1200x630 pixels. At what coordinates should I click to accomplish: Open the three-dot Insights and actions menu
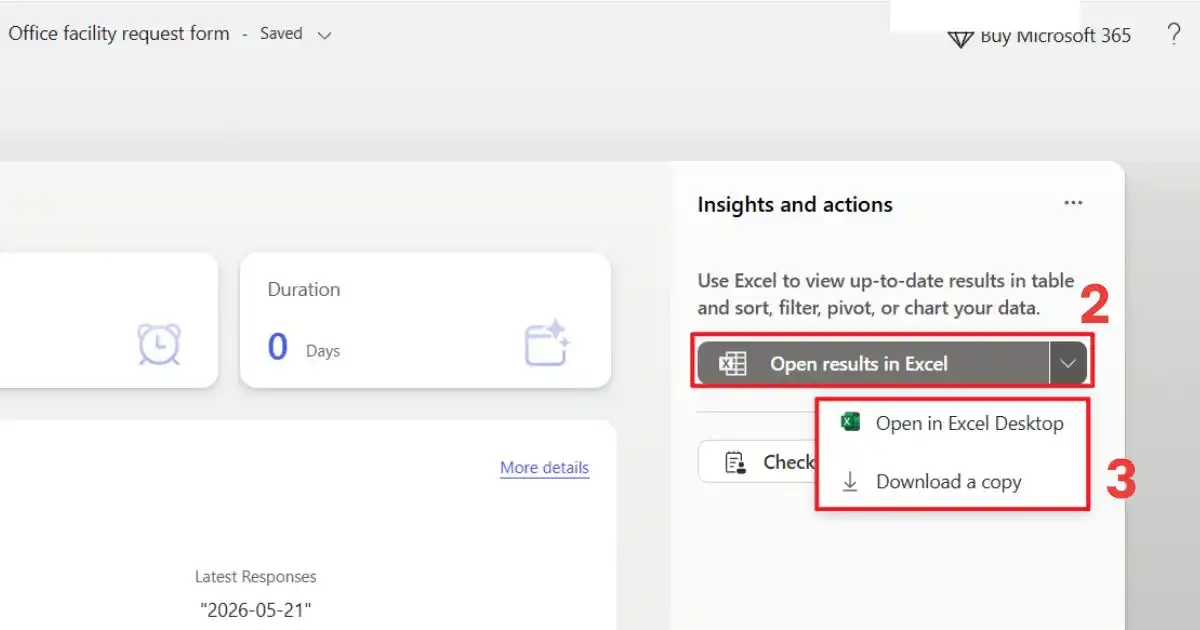point(1073,203)
